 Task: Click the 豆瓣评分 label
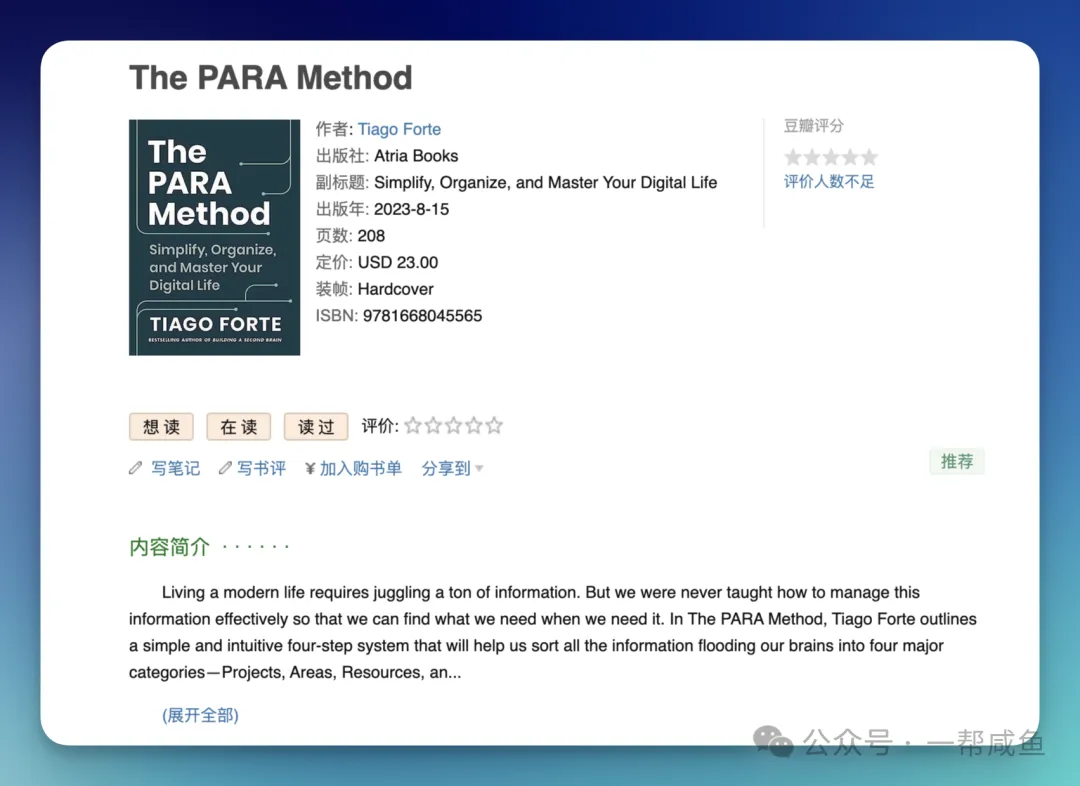click(813, 125)
